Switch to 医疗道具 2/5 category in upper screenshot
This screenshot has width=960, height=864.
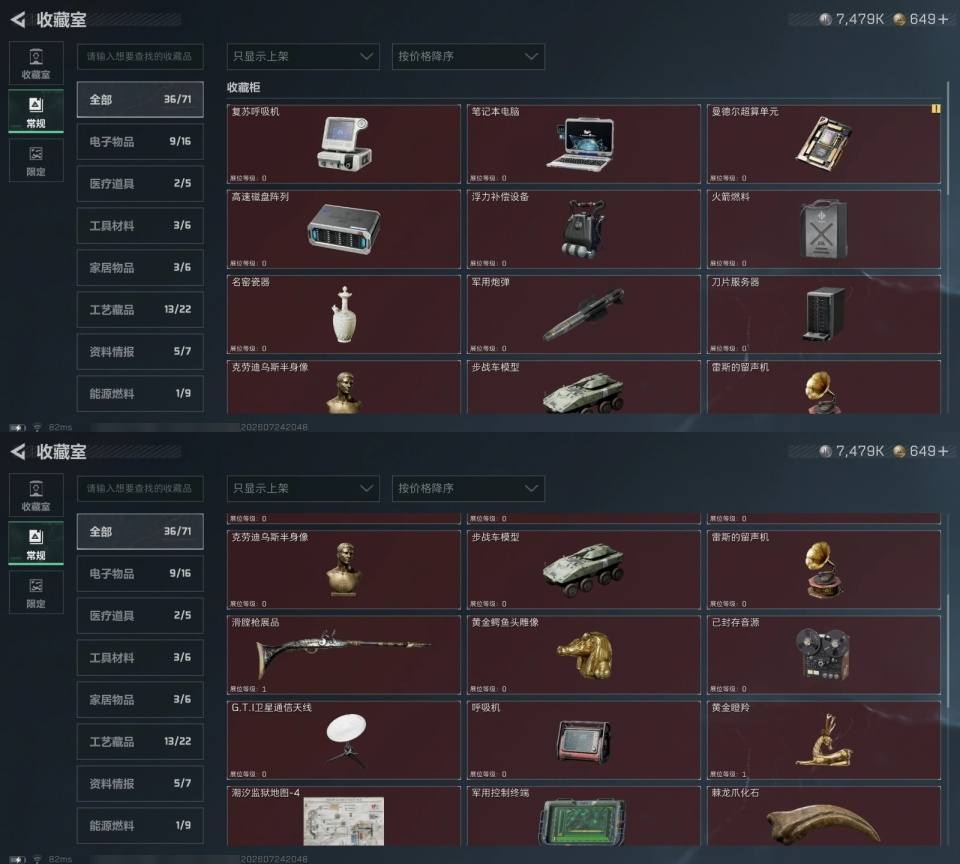tap(140, 184)
